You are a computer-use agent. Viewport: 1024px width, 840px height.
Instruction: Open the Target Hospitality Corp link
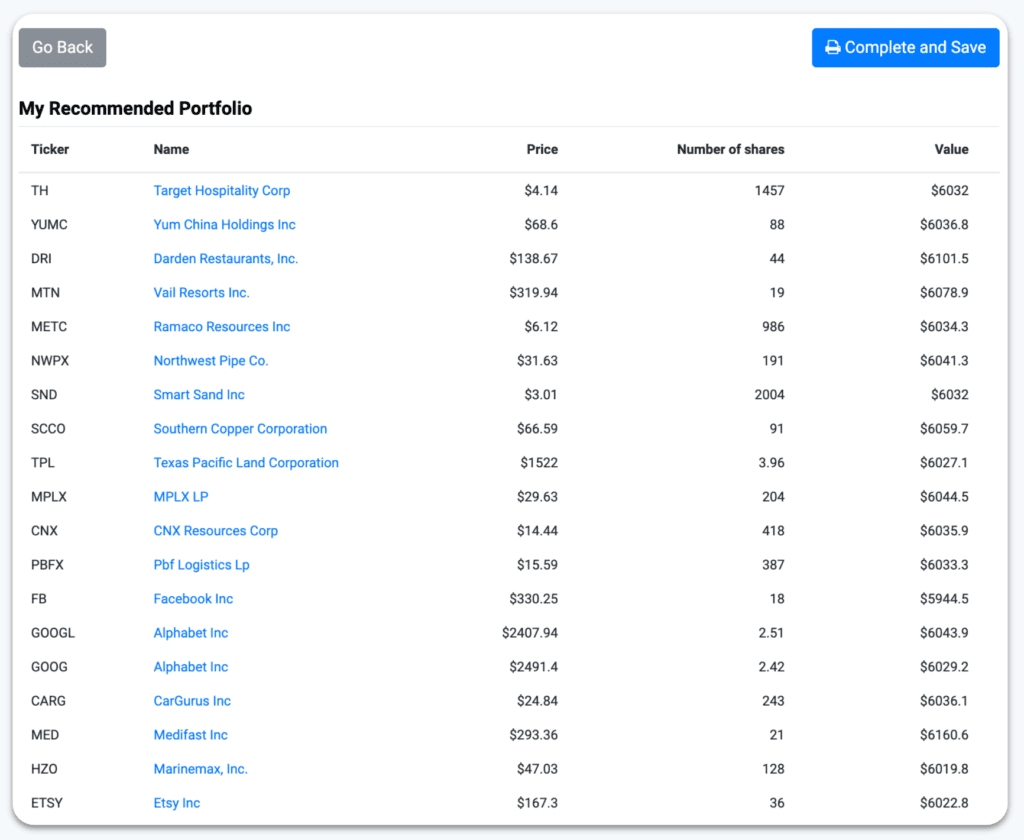221,191
